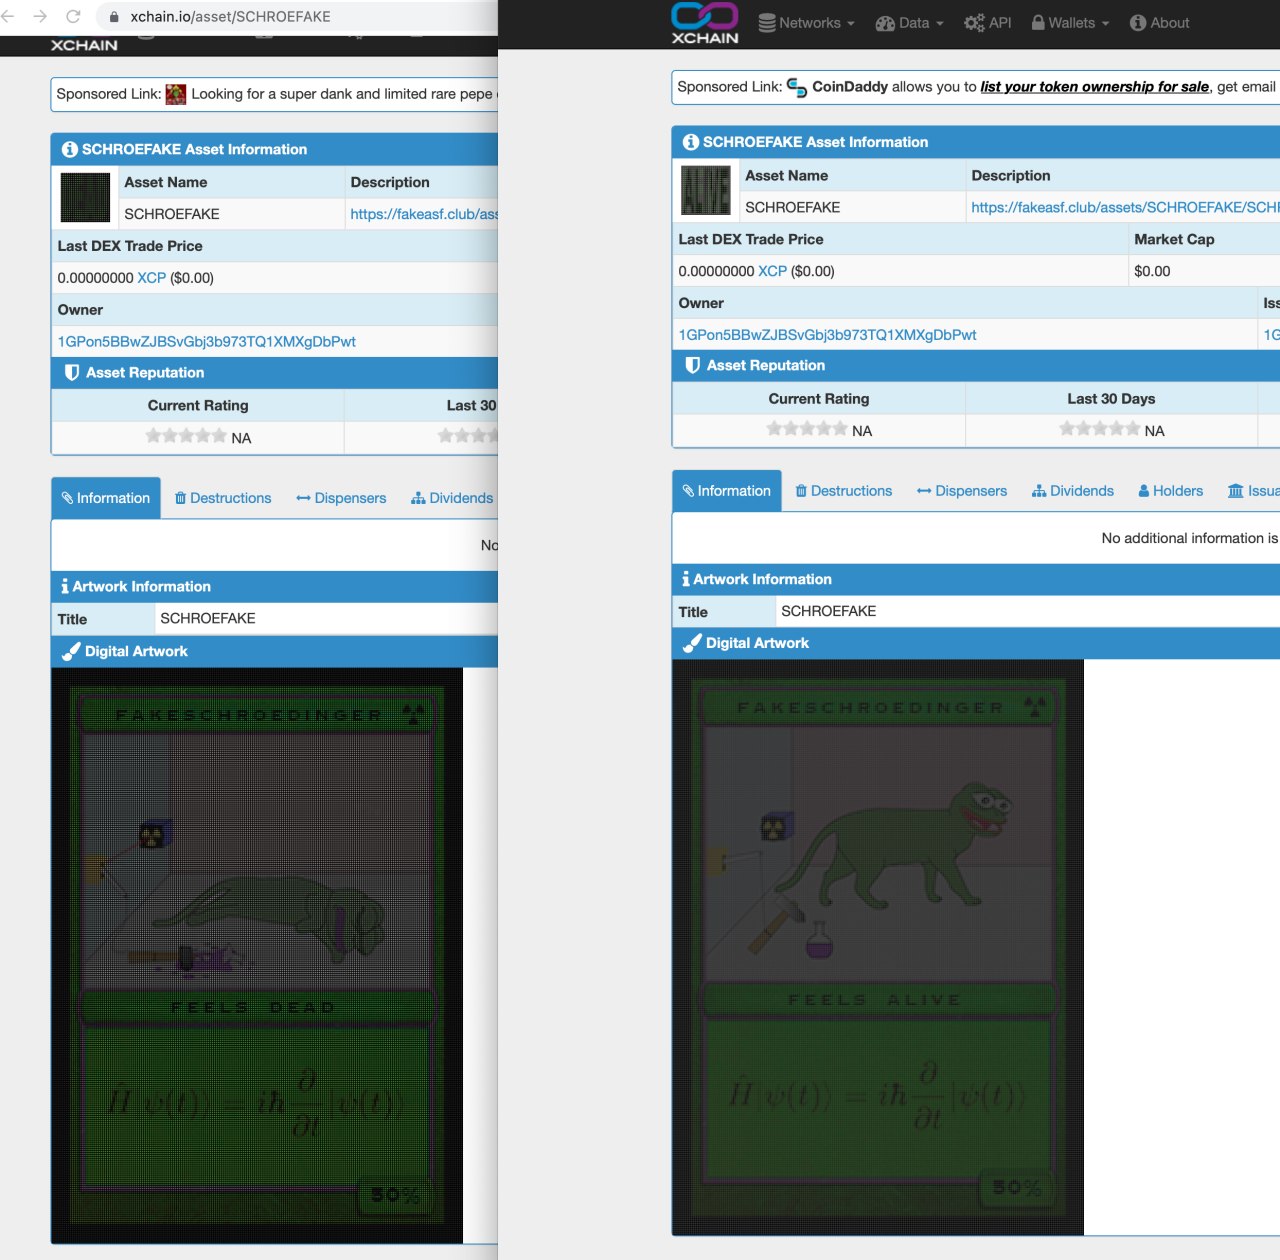Viewport: 1280px width, 1260px height.
Task: Open the fakeasf.club description link in left window
Action: (424, 214)
